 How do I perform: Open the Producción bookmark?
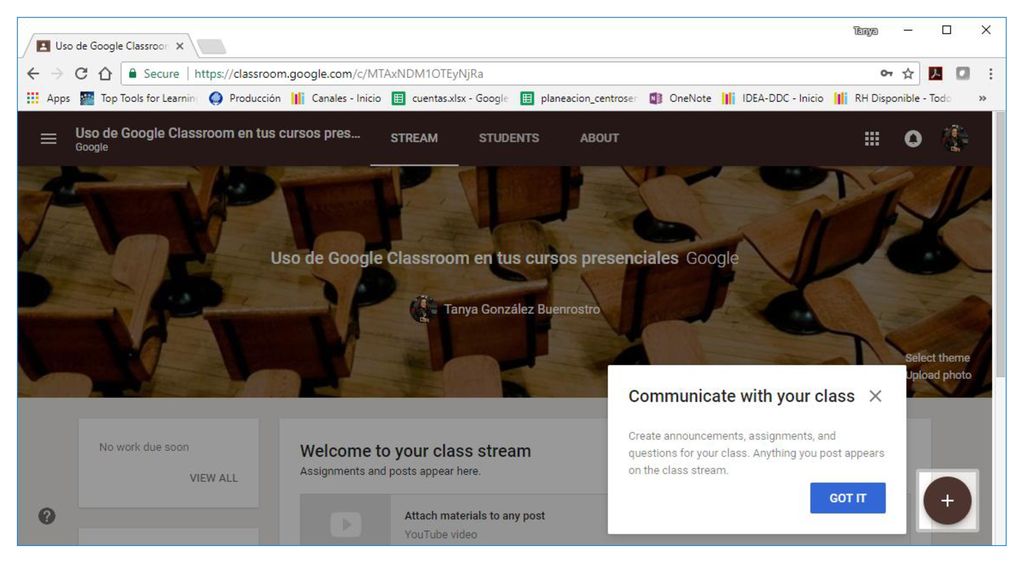[245, 98]
